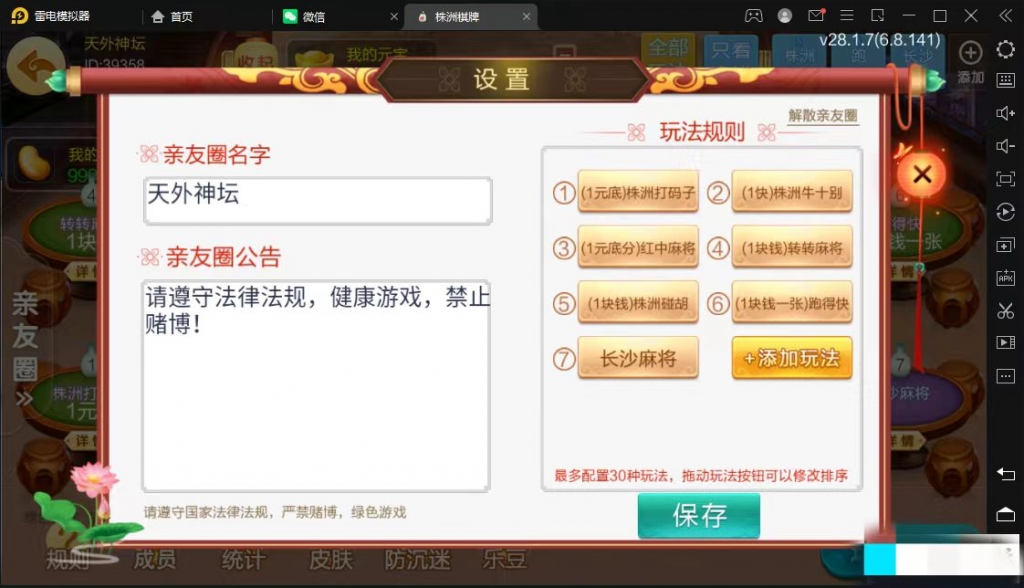Image resolution: width=1024 pixels, height=588 pixels.
Task: Click the 添加玩法 add gameplay button
Action: (792, 358)
